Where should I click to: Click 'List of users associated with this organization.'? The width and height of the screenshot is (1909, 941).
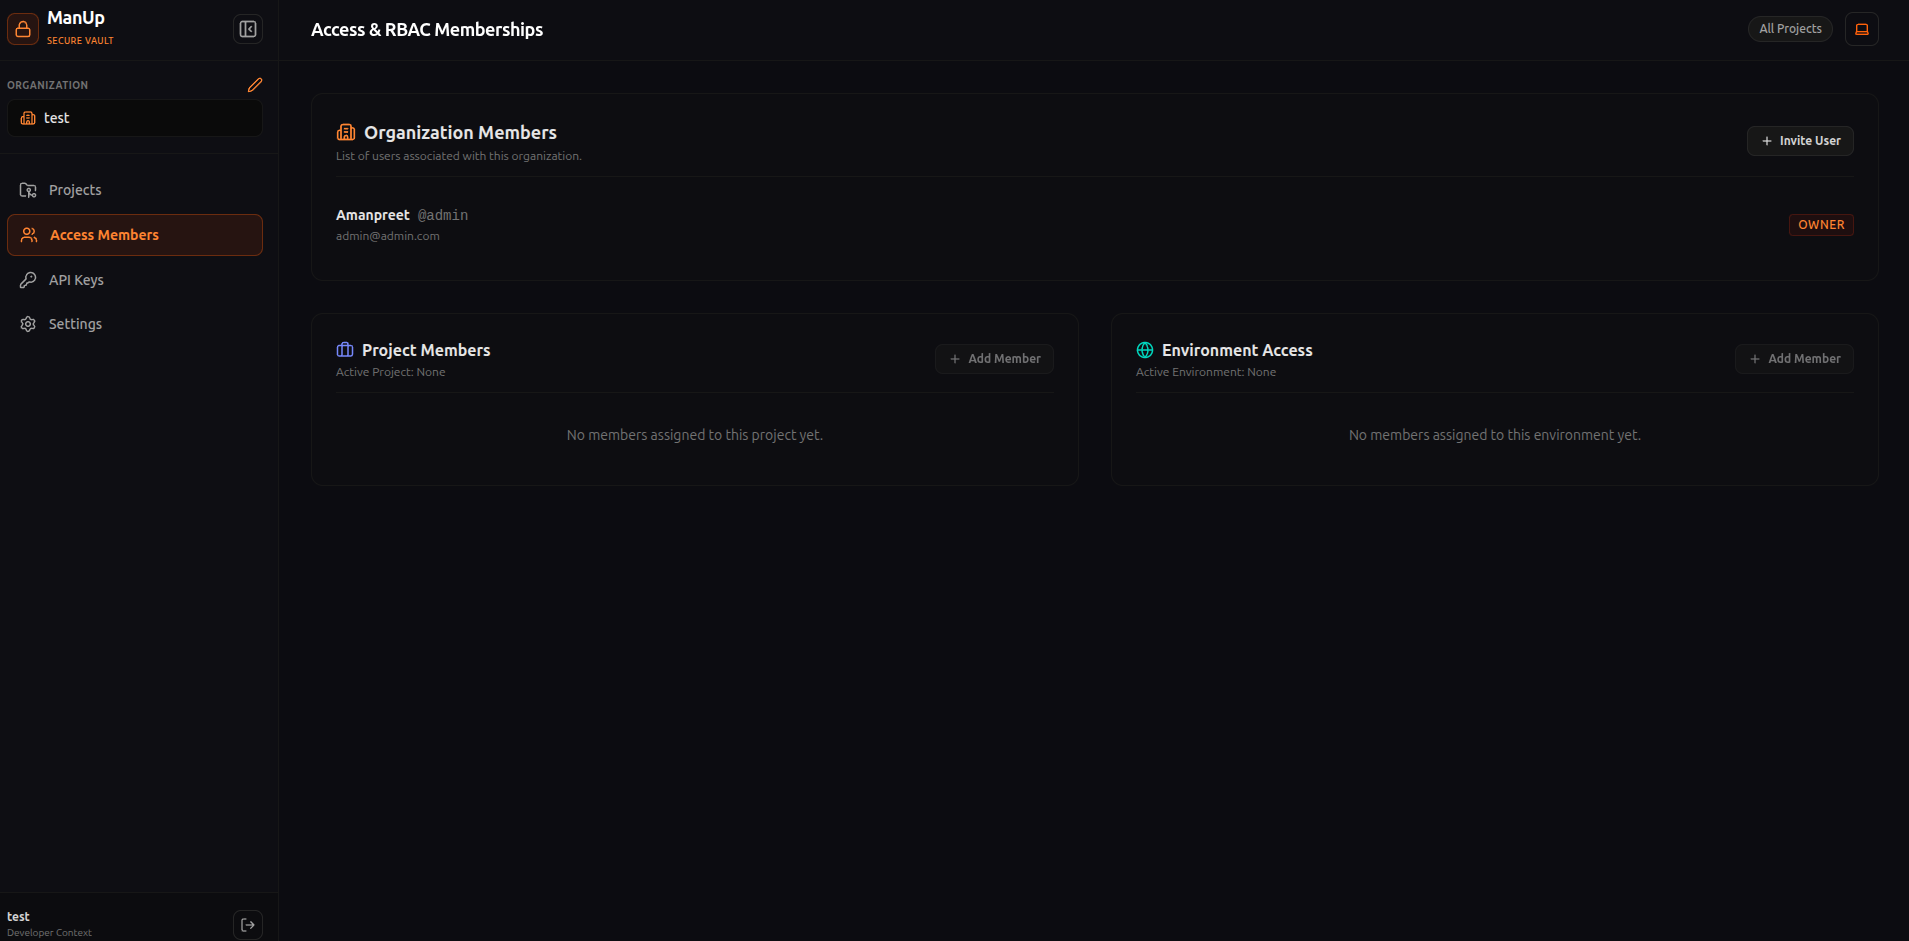point(459,156)
